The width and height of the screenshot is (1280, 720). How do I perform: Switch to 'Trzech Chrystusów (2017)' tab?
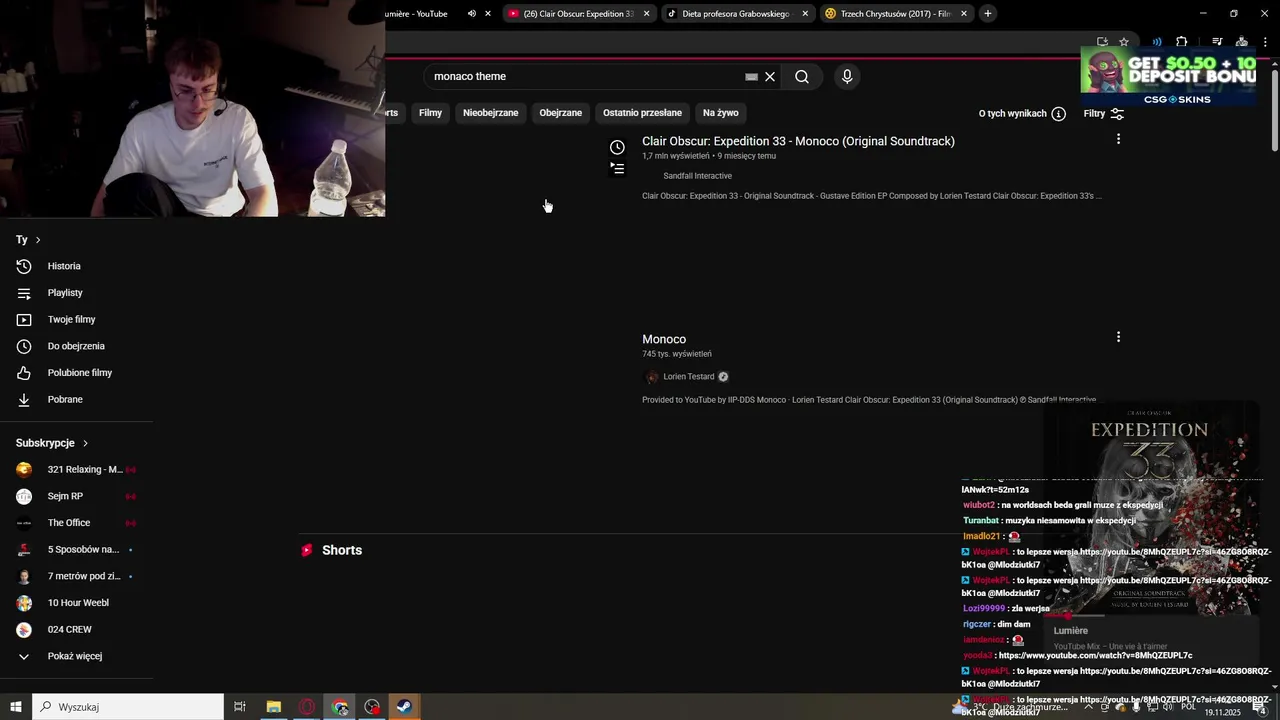click(895, 14)
